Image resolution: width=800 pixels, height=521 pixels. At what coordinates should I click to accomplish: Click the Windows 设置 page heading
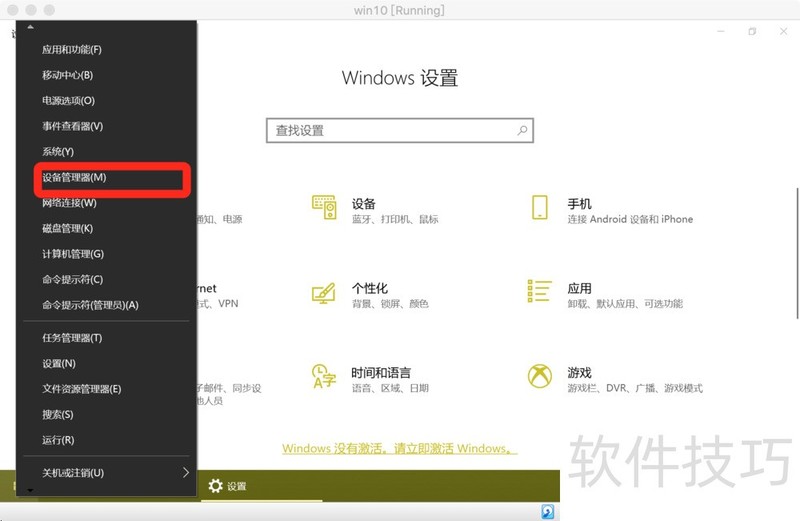pos(399,78)
